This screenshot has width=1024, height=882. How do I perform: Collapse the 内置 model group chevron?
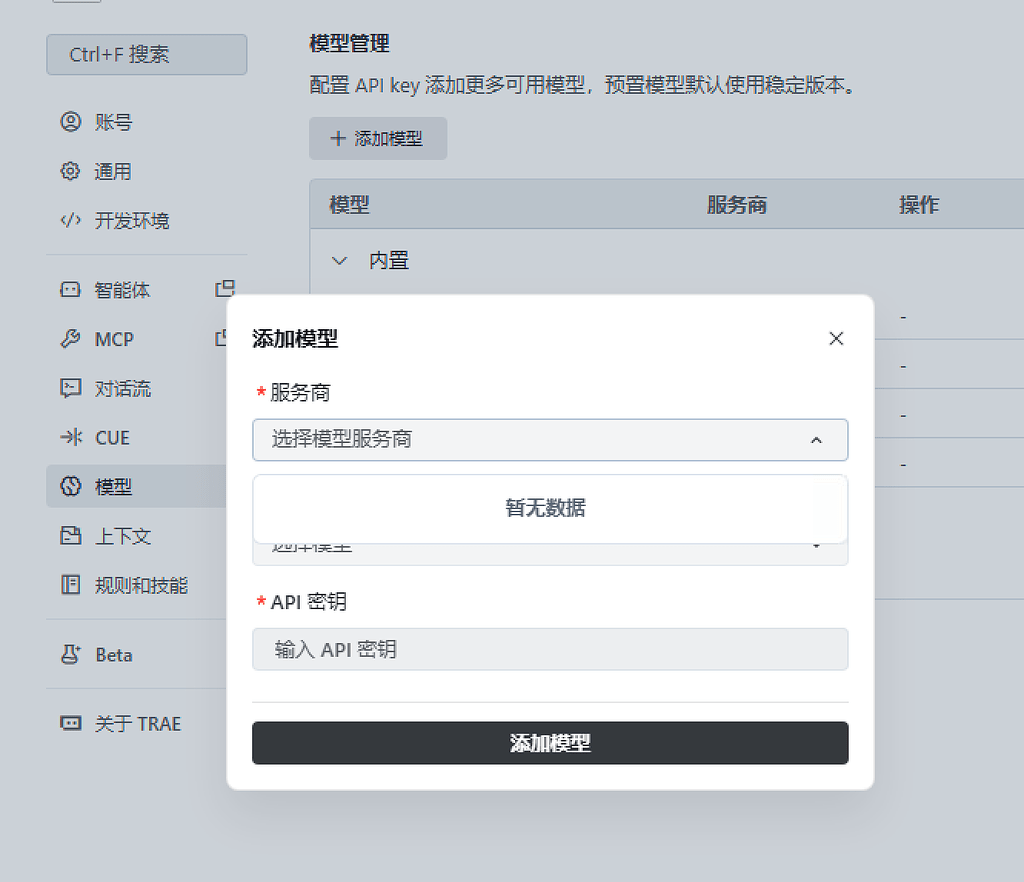[x=339, y=260]
